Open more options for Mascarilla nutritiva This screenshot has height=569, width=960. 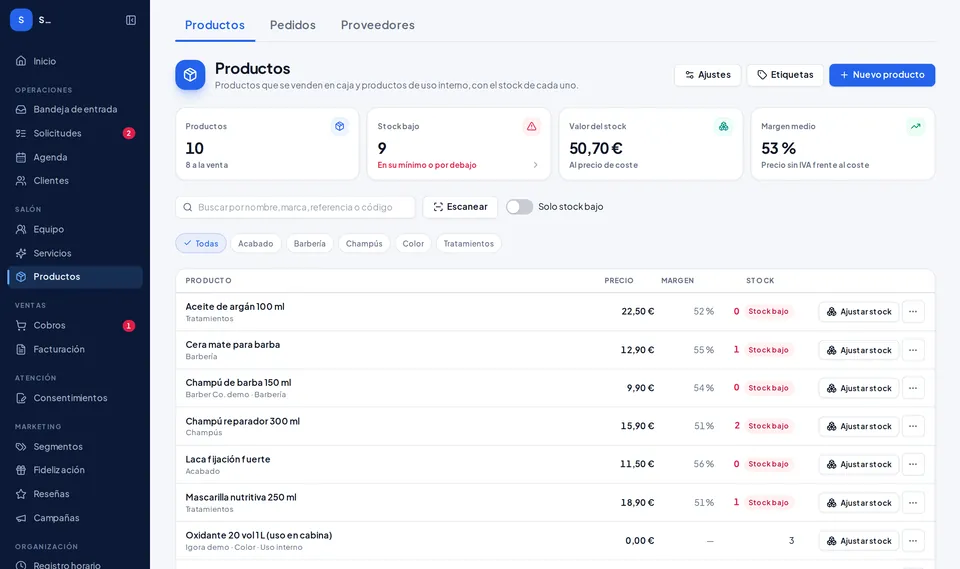[913, 503]
